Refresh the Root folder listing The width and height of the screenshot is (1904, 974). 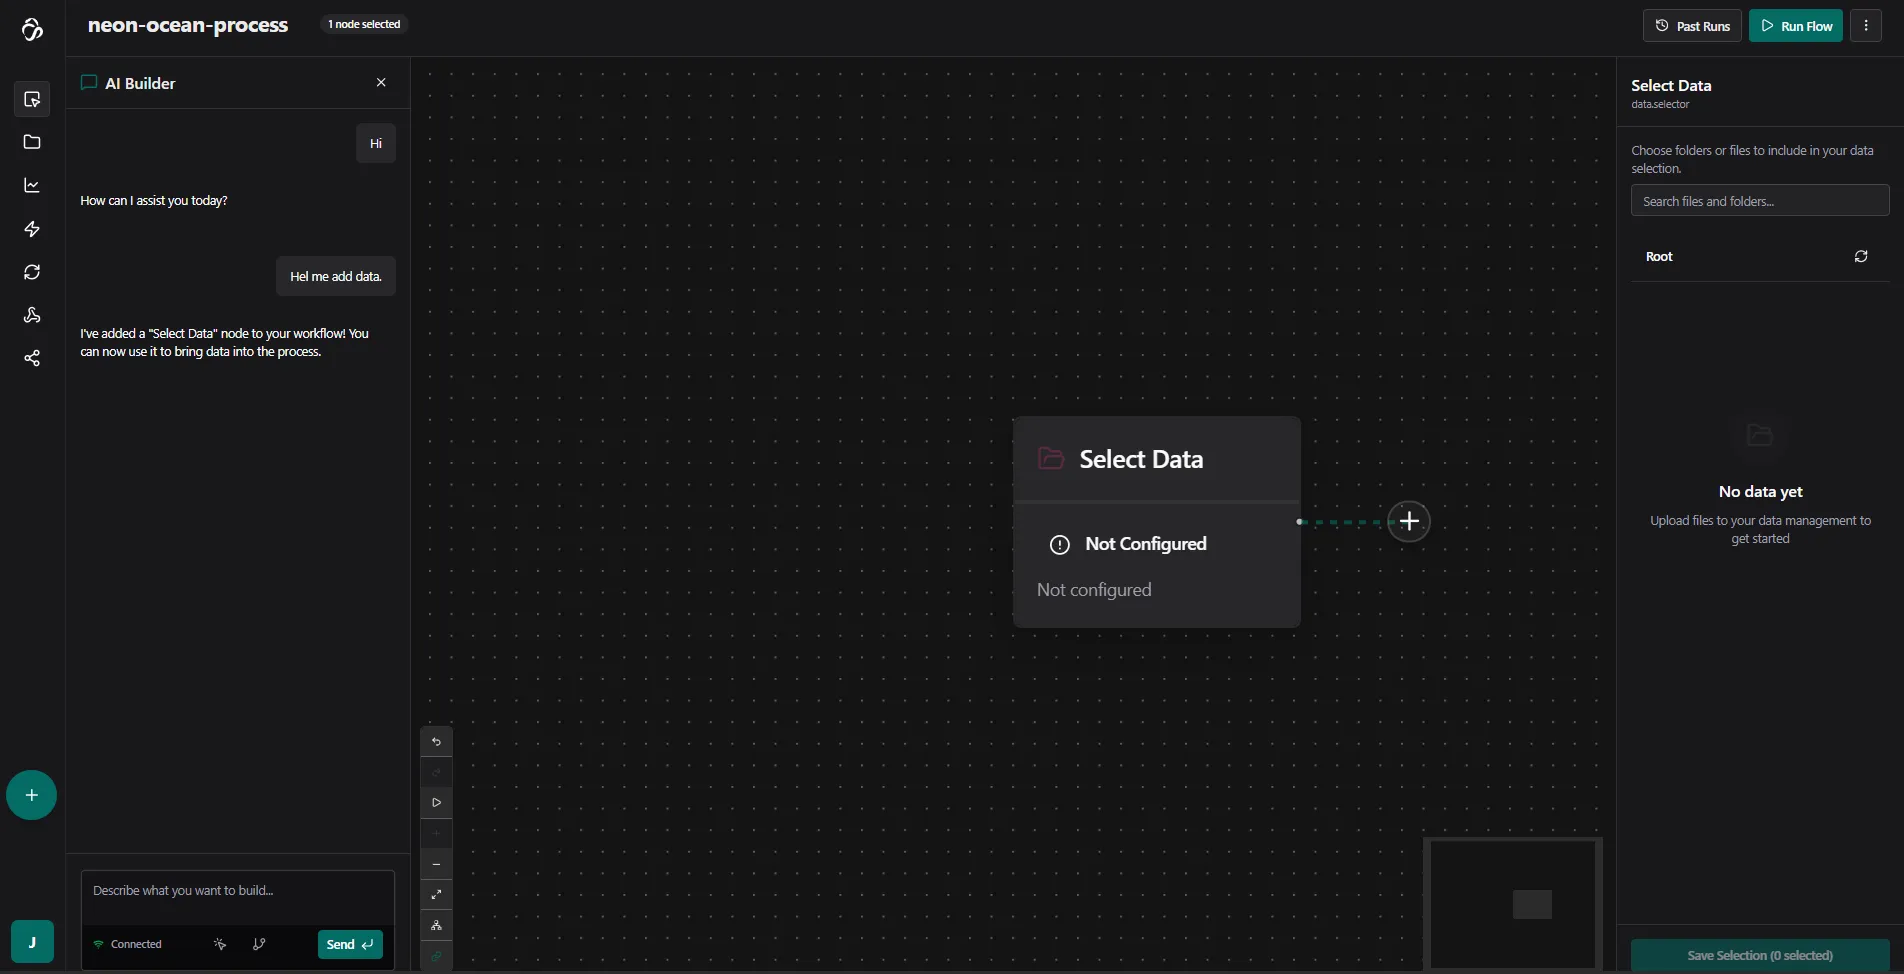click(1860, 257)
